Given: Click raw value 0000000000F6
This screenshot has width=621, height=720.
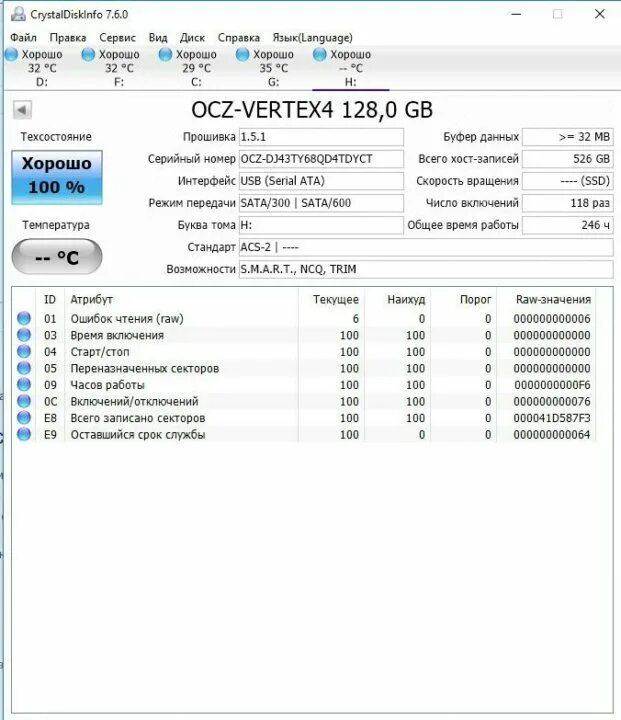Looking at the screenshot, I should (552, 385).
